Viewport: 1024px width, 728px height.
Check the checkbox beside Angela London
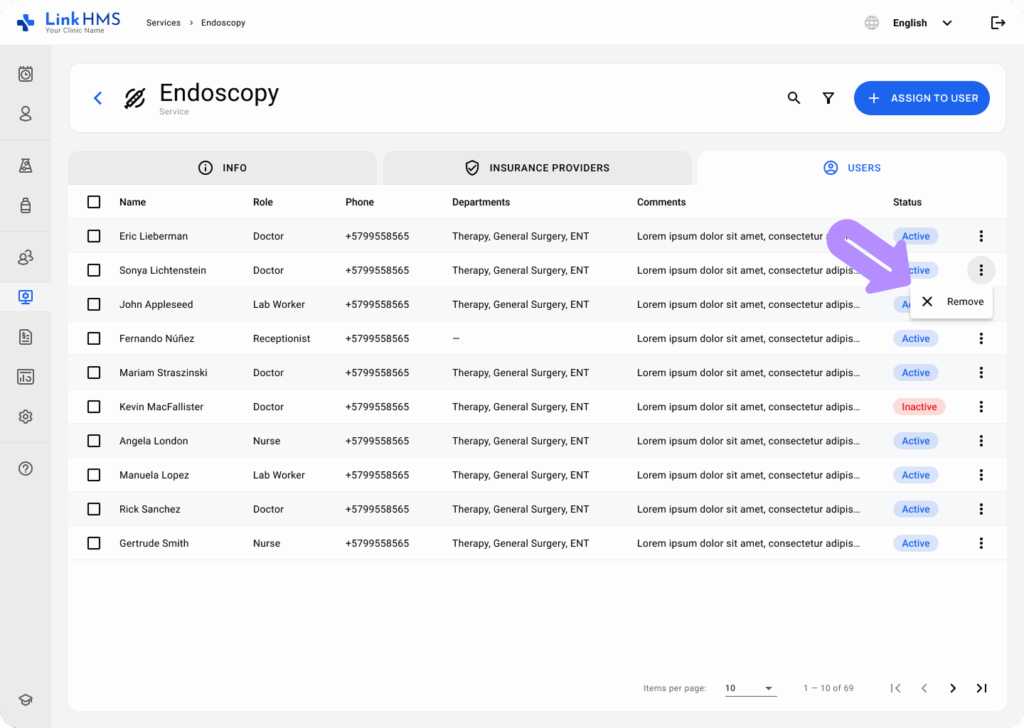pos(93,440)
